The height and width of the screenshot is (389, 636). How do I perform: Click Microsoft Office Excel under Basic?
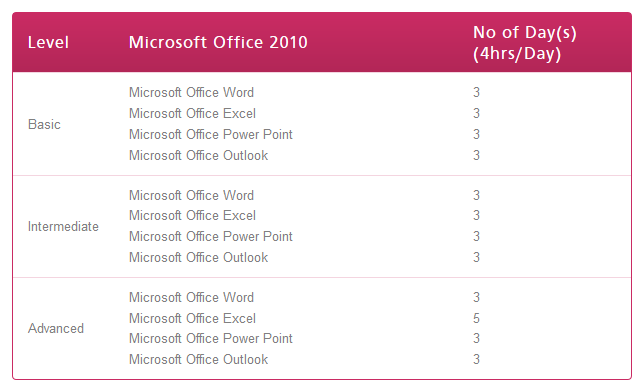click(x=192, y=114)
